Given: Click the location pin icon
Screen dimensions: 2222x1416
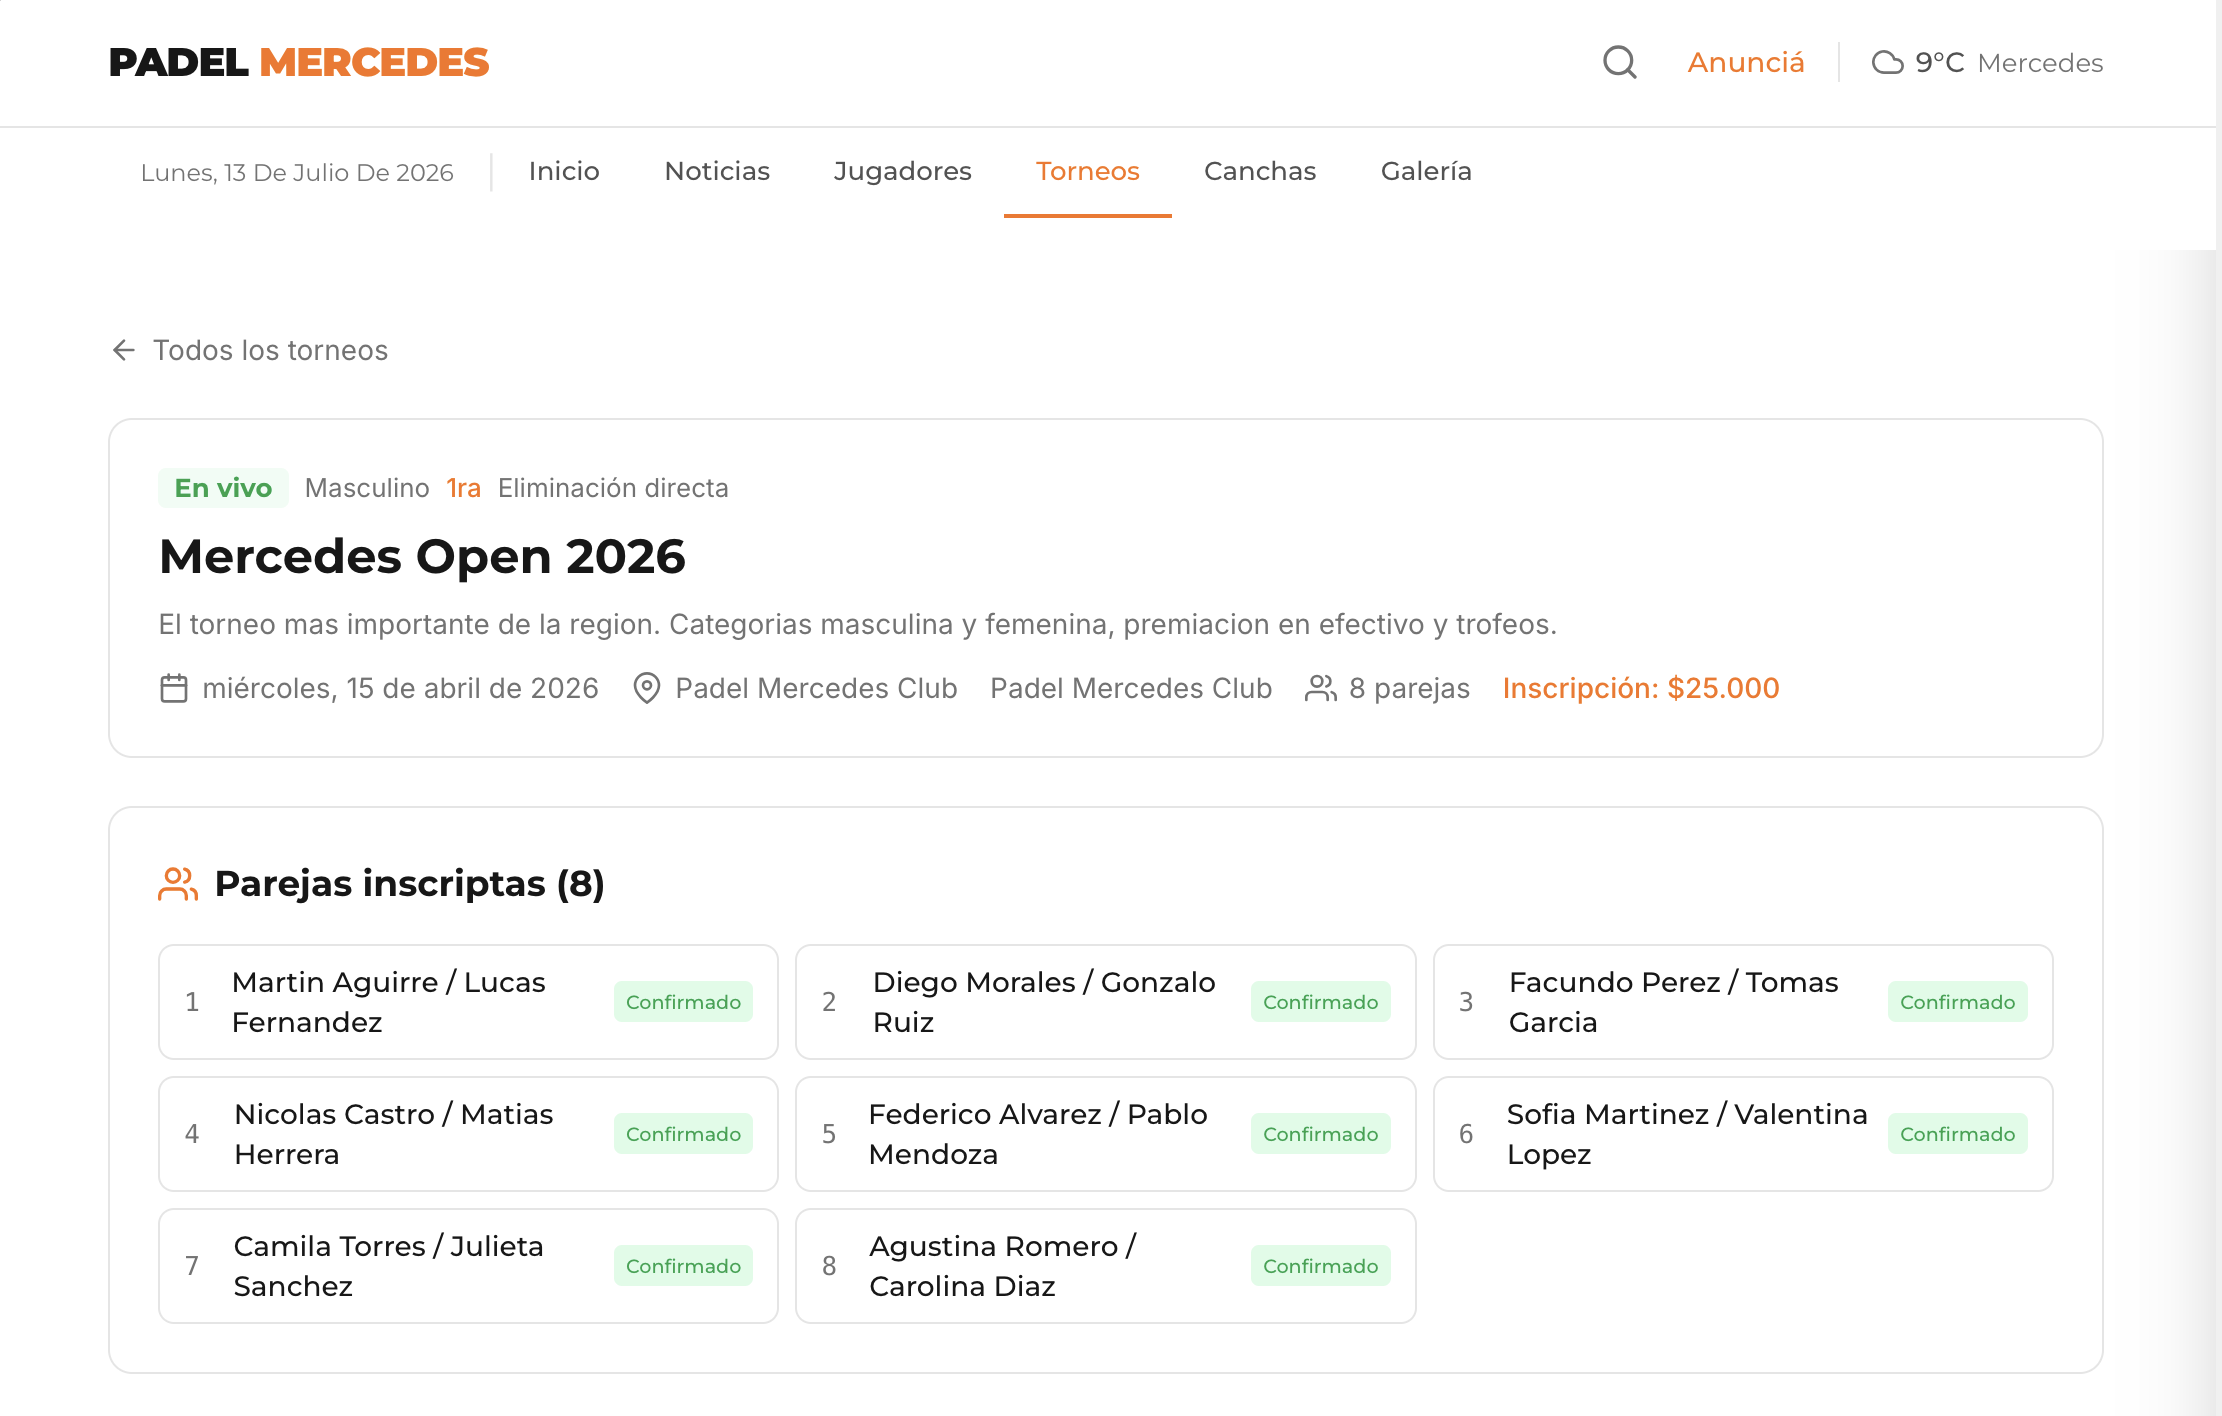Looking at the screenshot, I should pos(647,688).
